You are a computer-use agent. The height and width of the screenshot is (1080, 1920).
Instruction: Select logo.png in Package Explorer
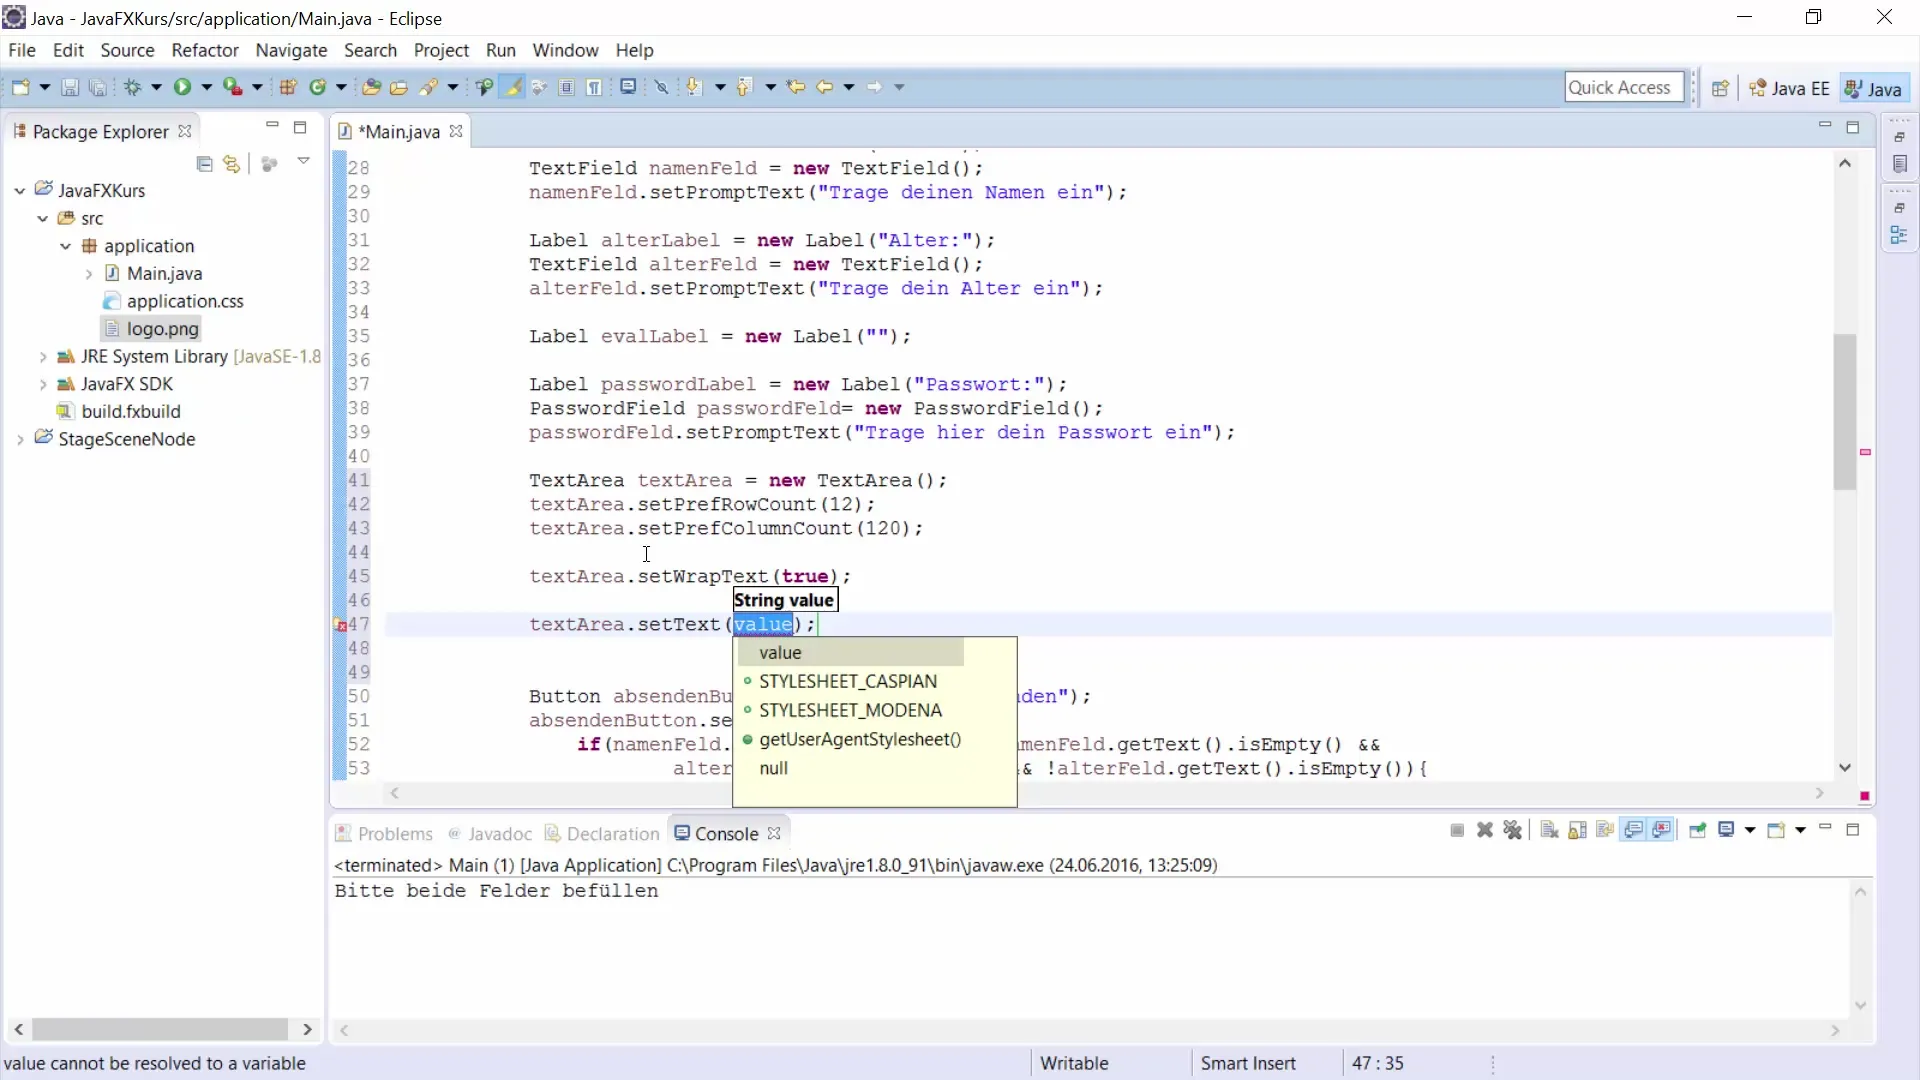[162, 328]
